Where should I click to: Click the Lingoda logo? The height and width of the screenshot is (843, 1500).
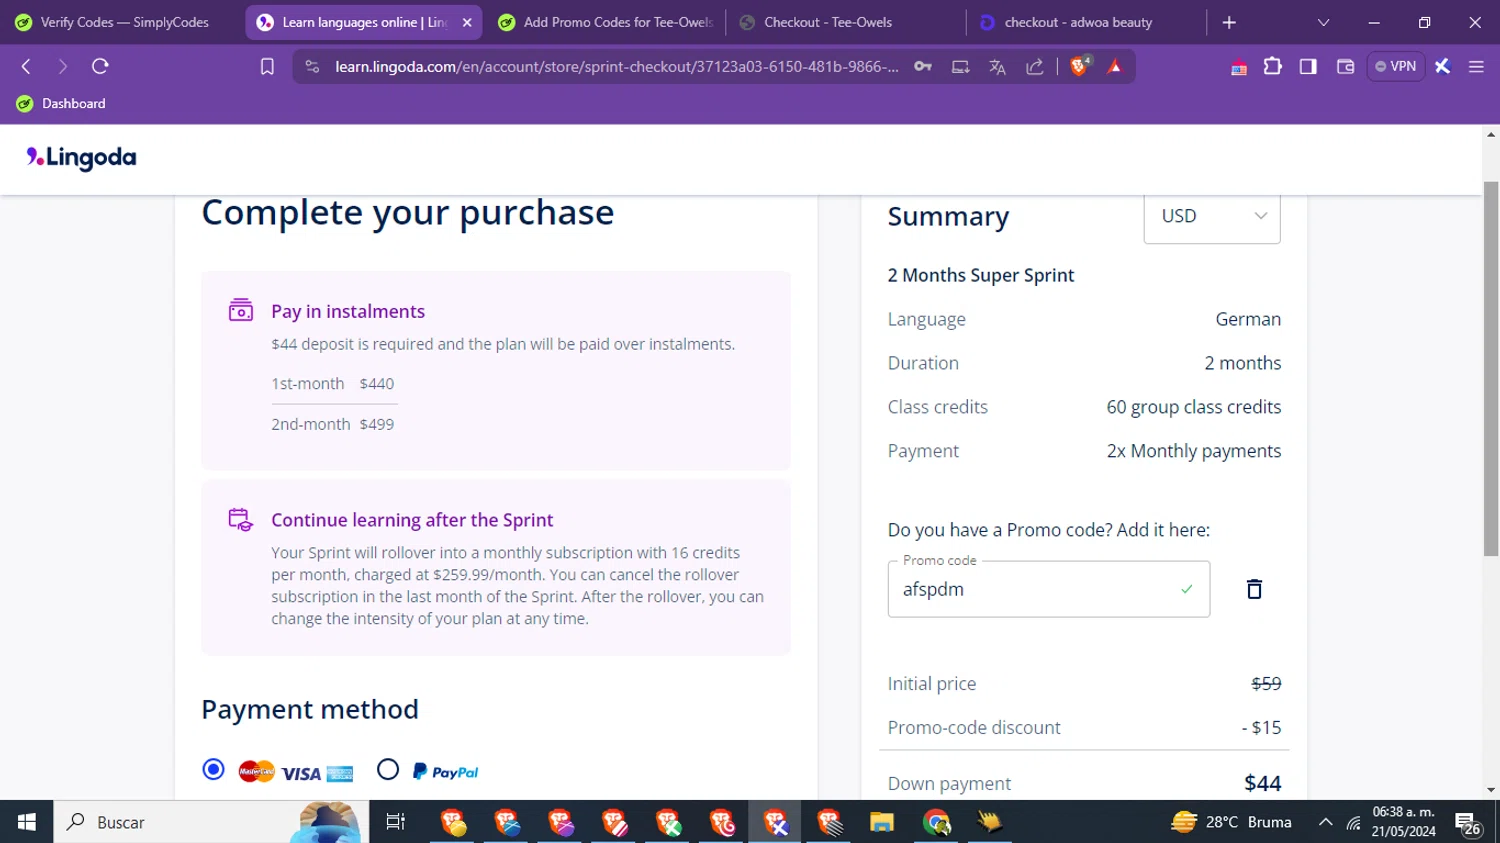(81, 158)
